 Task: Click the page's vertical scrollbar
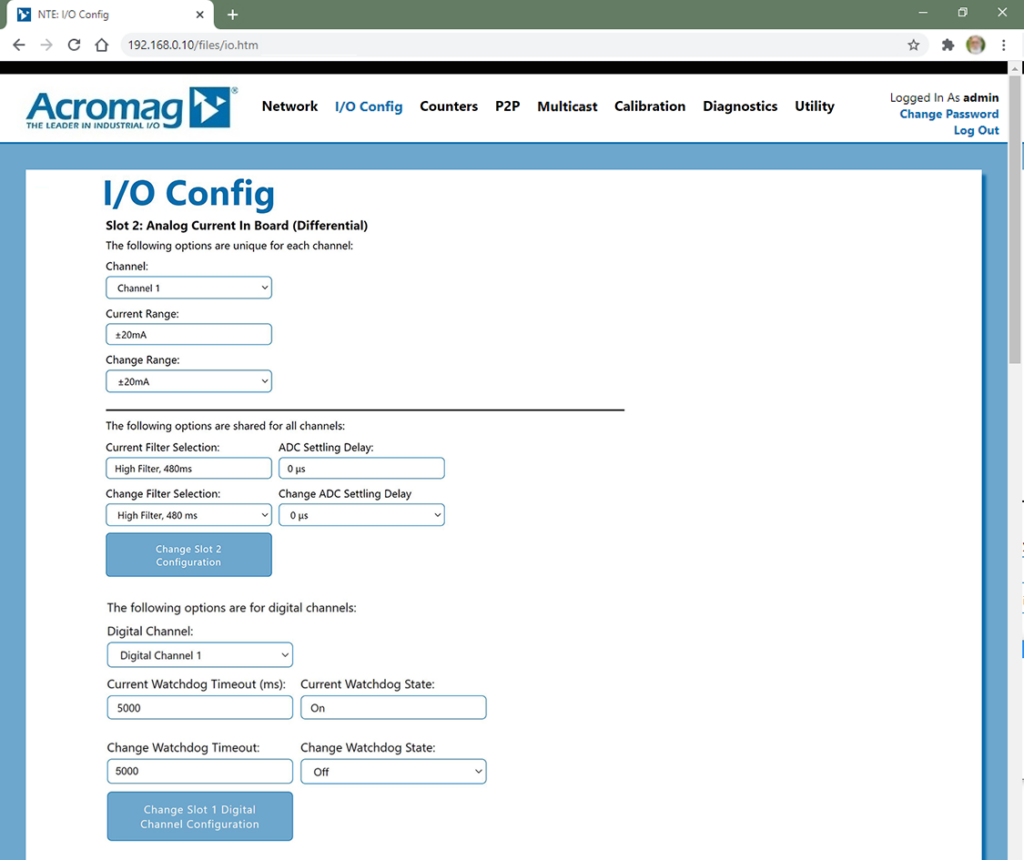click(1016, 250)
